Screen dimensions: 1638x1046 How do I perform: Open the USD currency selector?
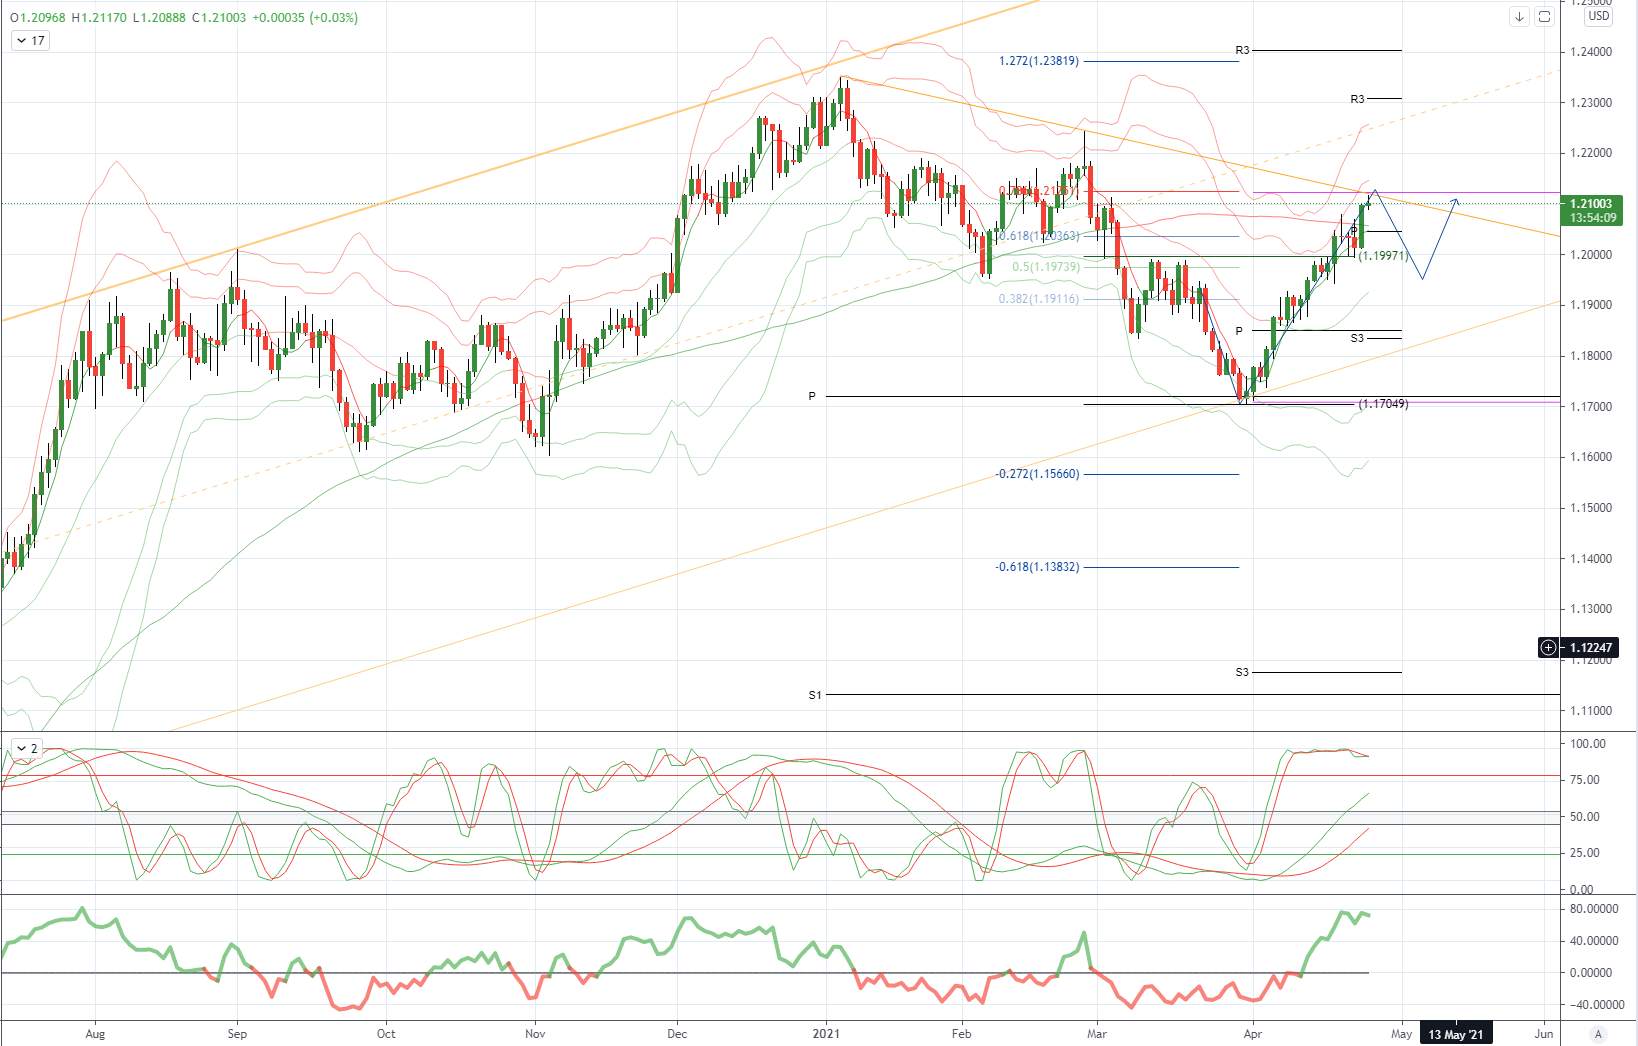[1599, 16]
